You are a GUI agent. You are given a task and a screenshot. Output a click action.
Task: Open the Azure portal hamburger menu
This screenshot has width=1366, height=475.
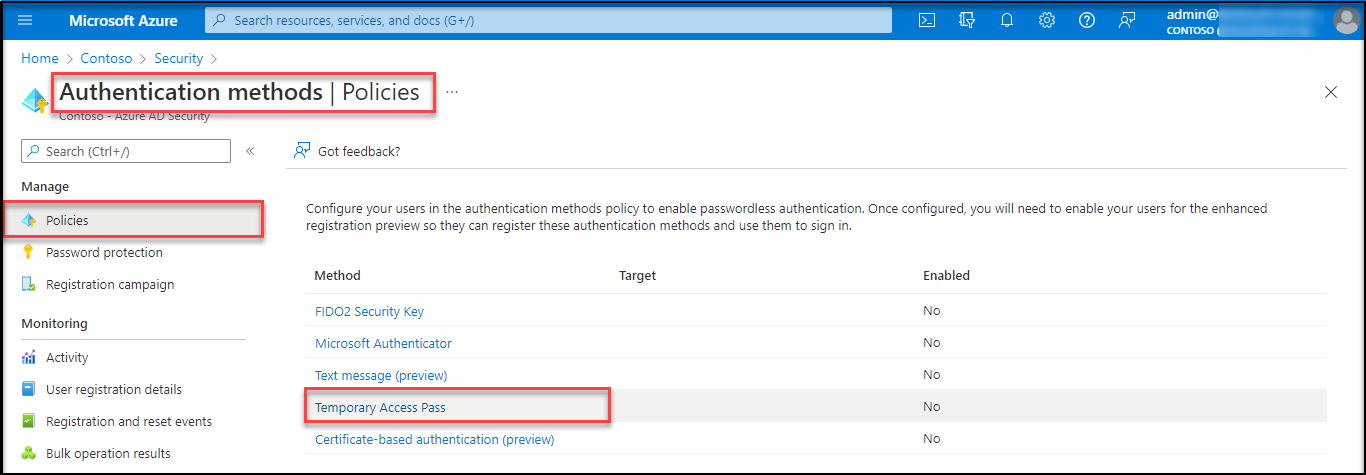[x=25, y=20]
